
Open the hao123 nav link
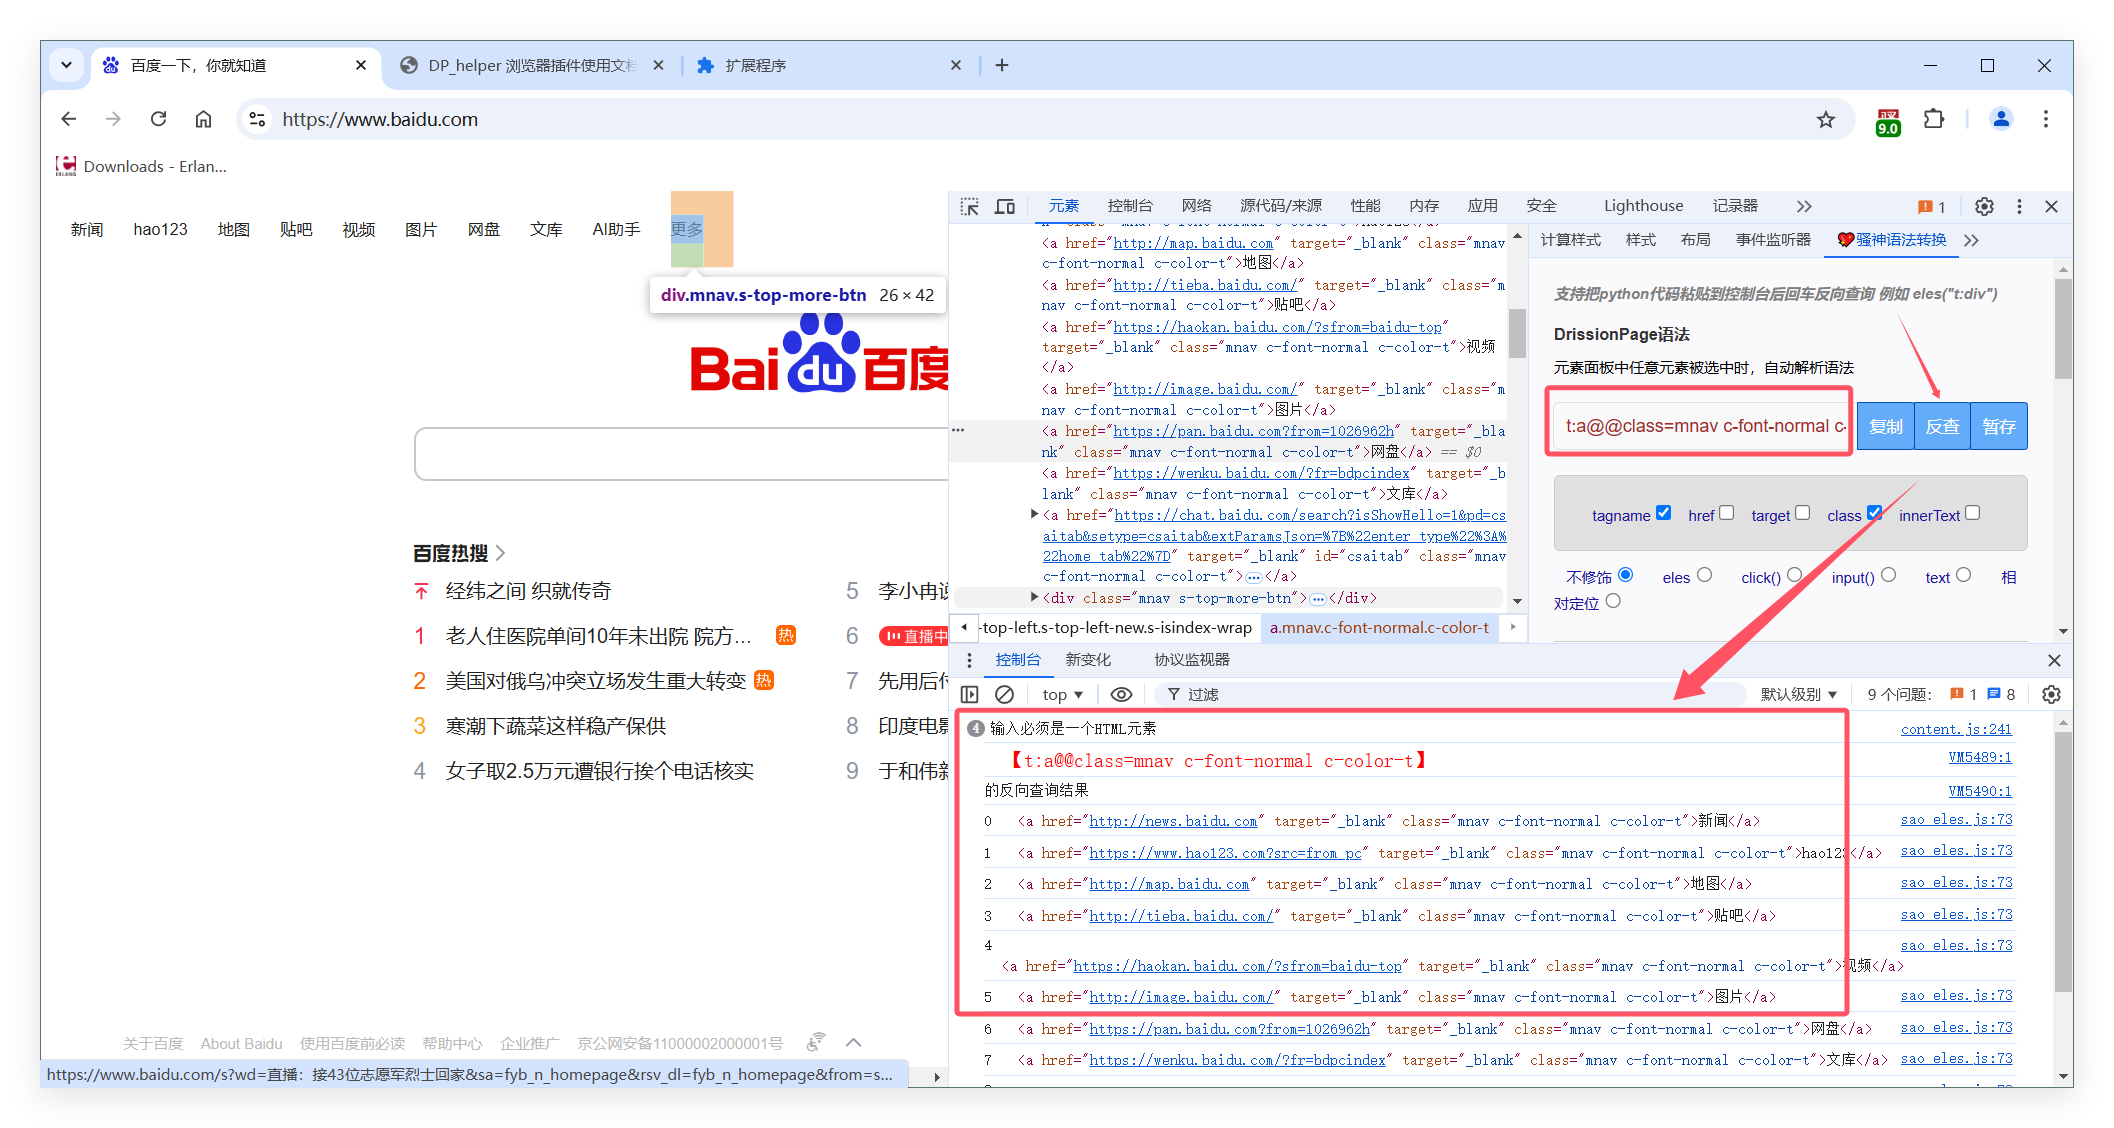pyautogui.click(x=160, y=229)
